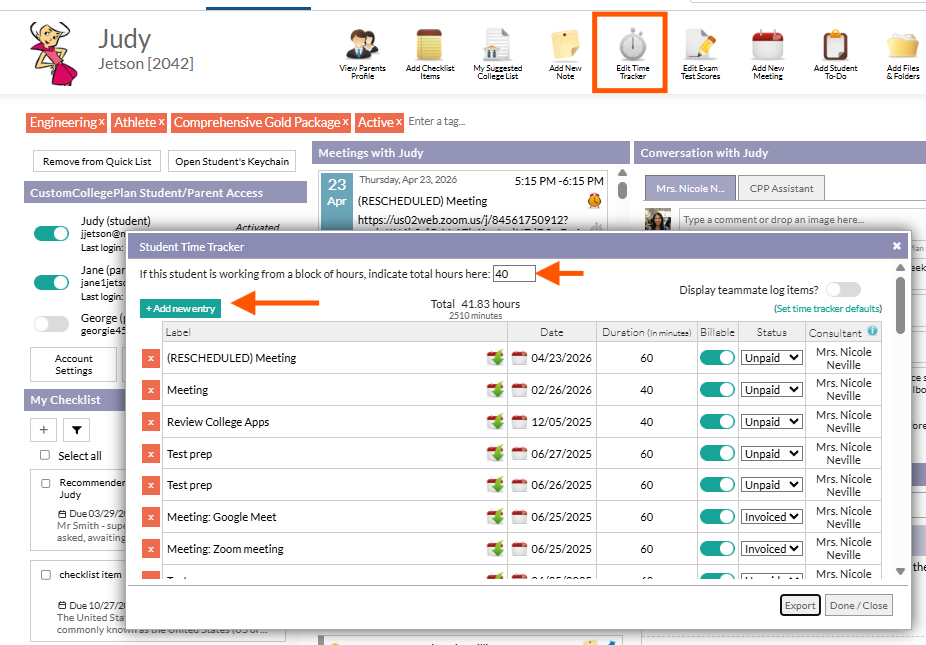Click the Add new entry button
This screenshot has width=926, height=645.
click(180, 308)
